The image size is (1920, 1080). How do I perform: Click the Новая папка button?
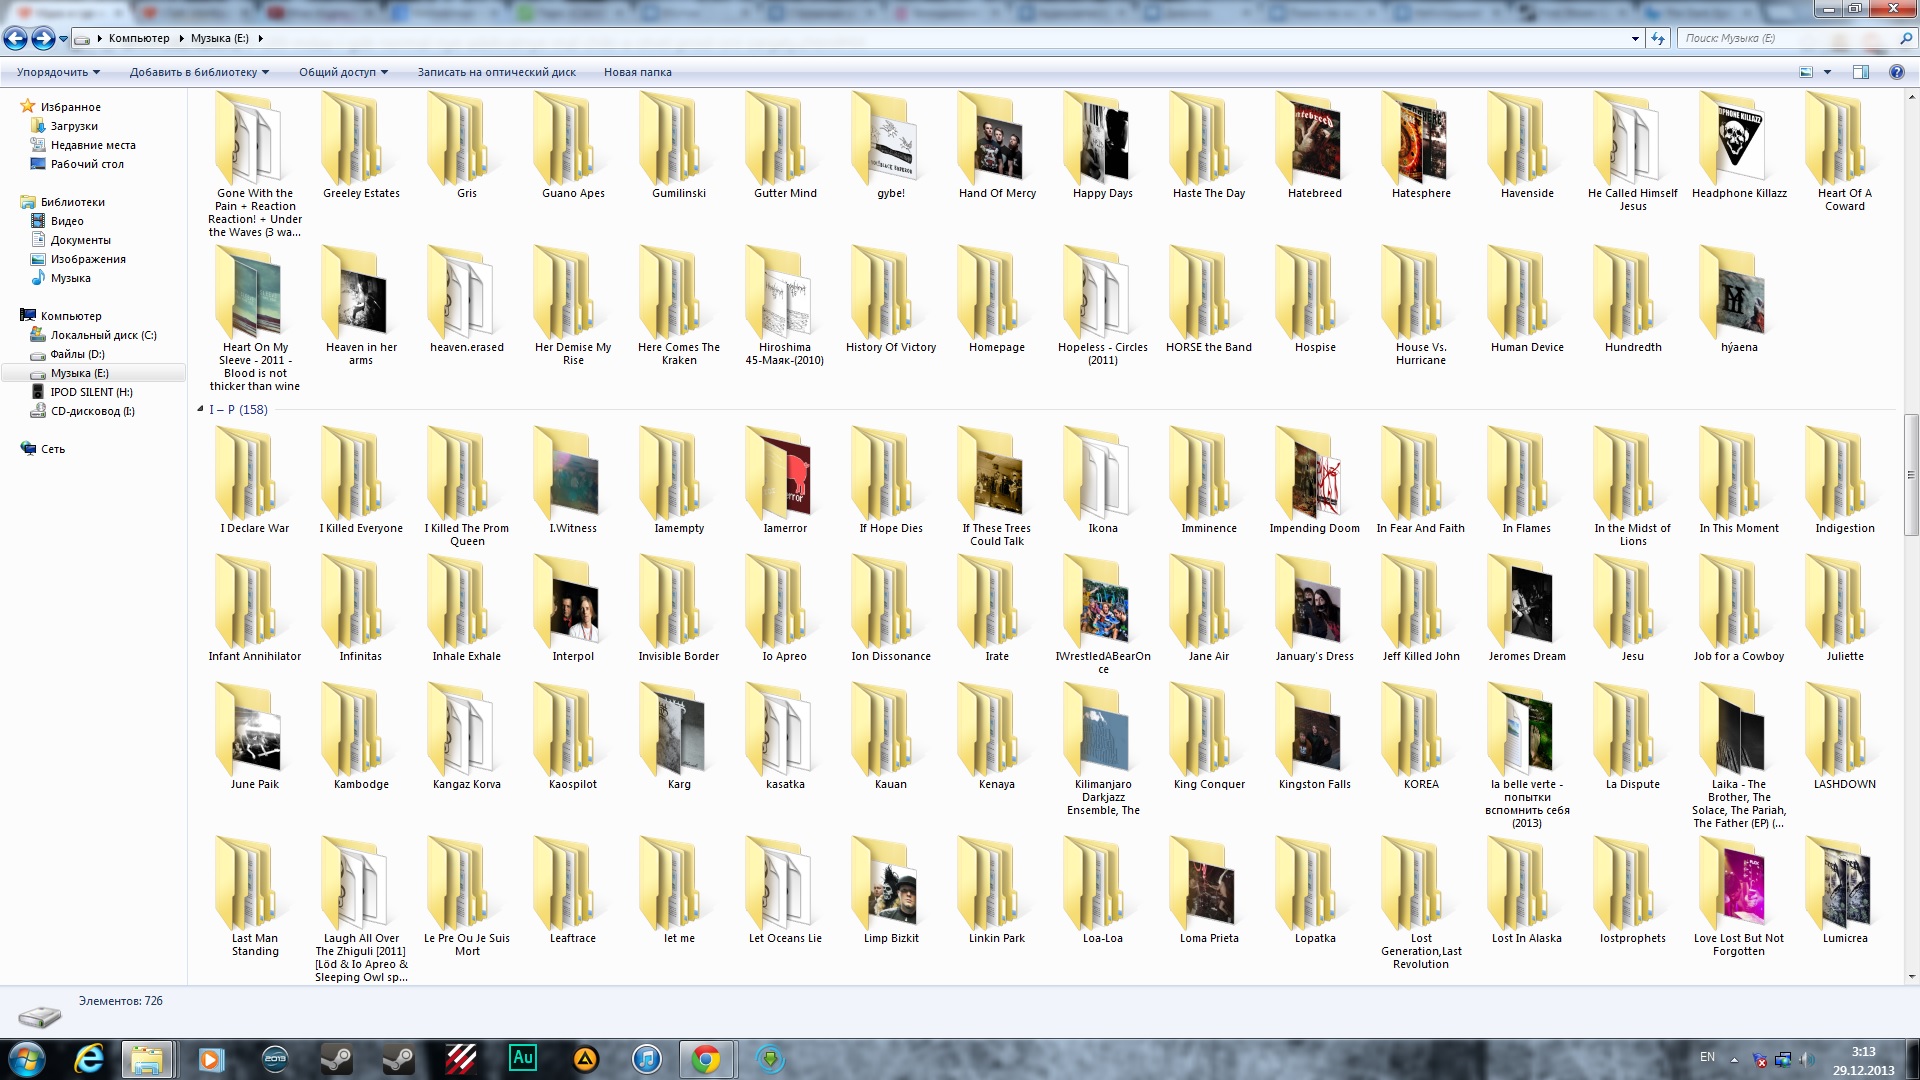pyautogui.click(x=637, y=72)
